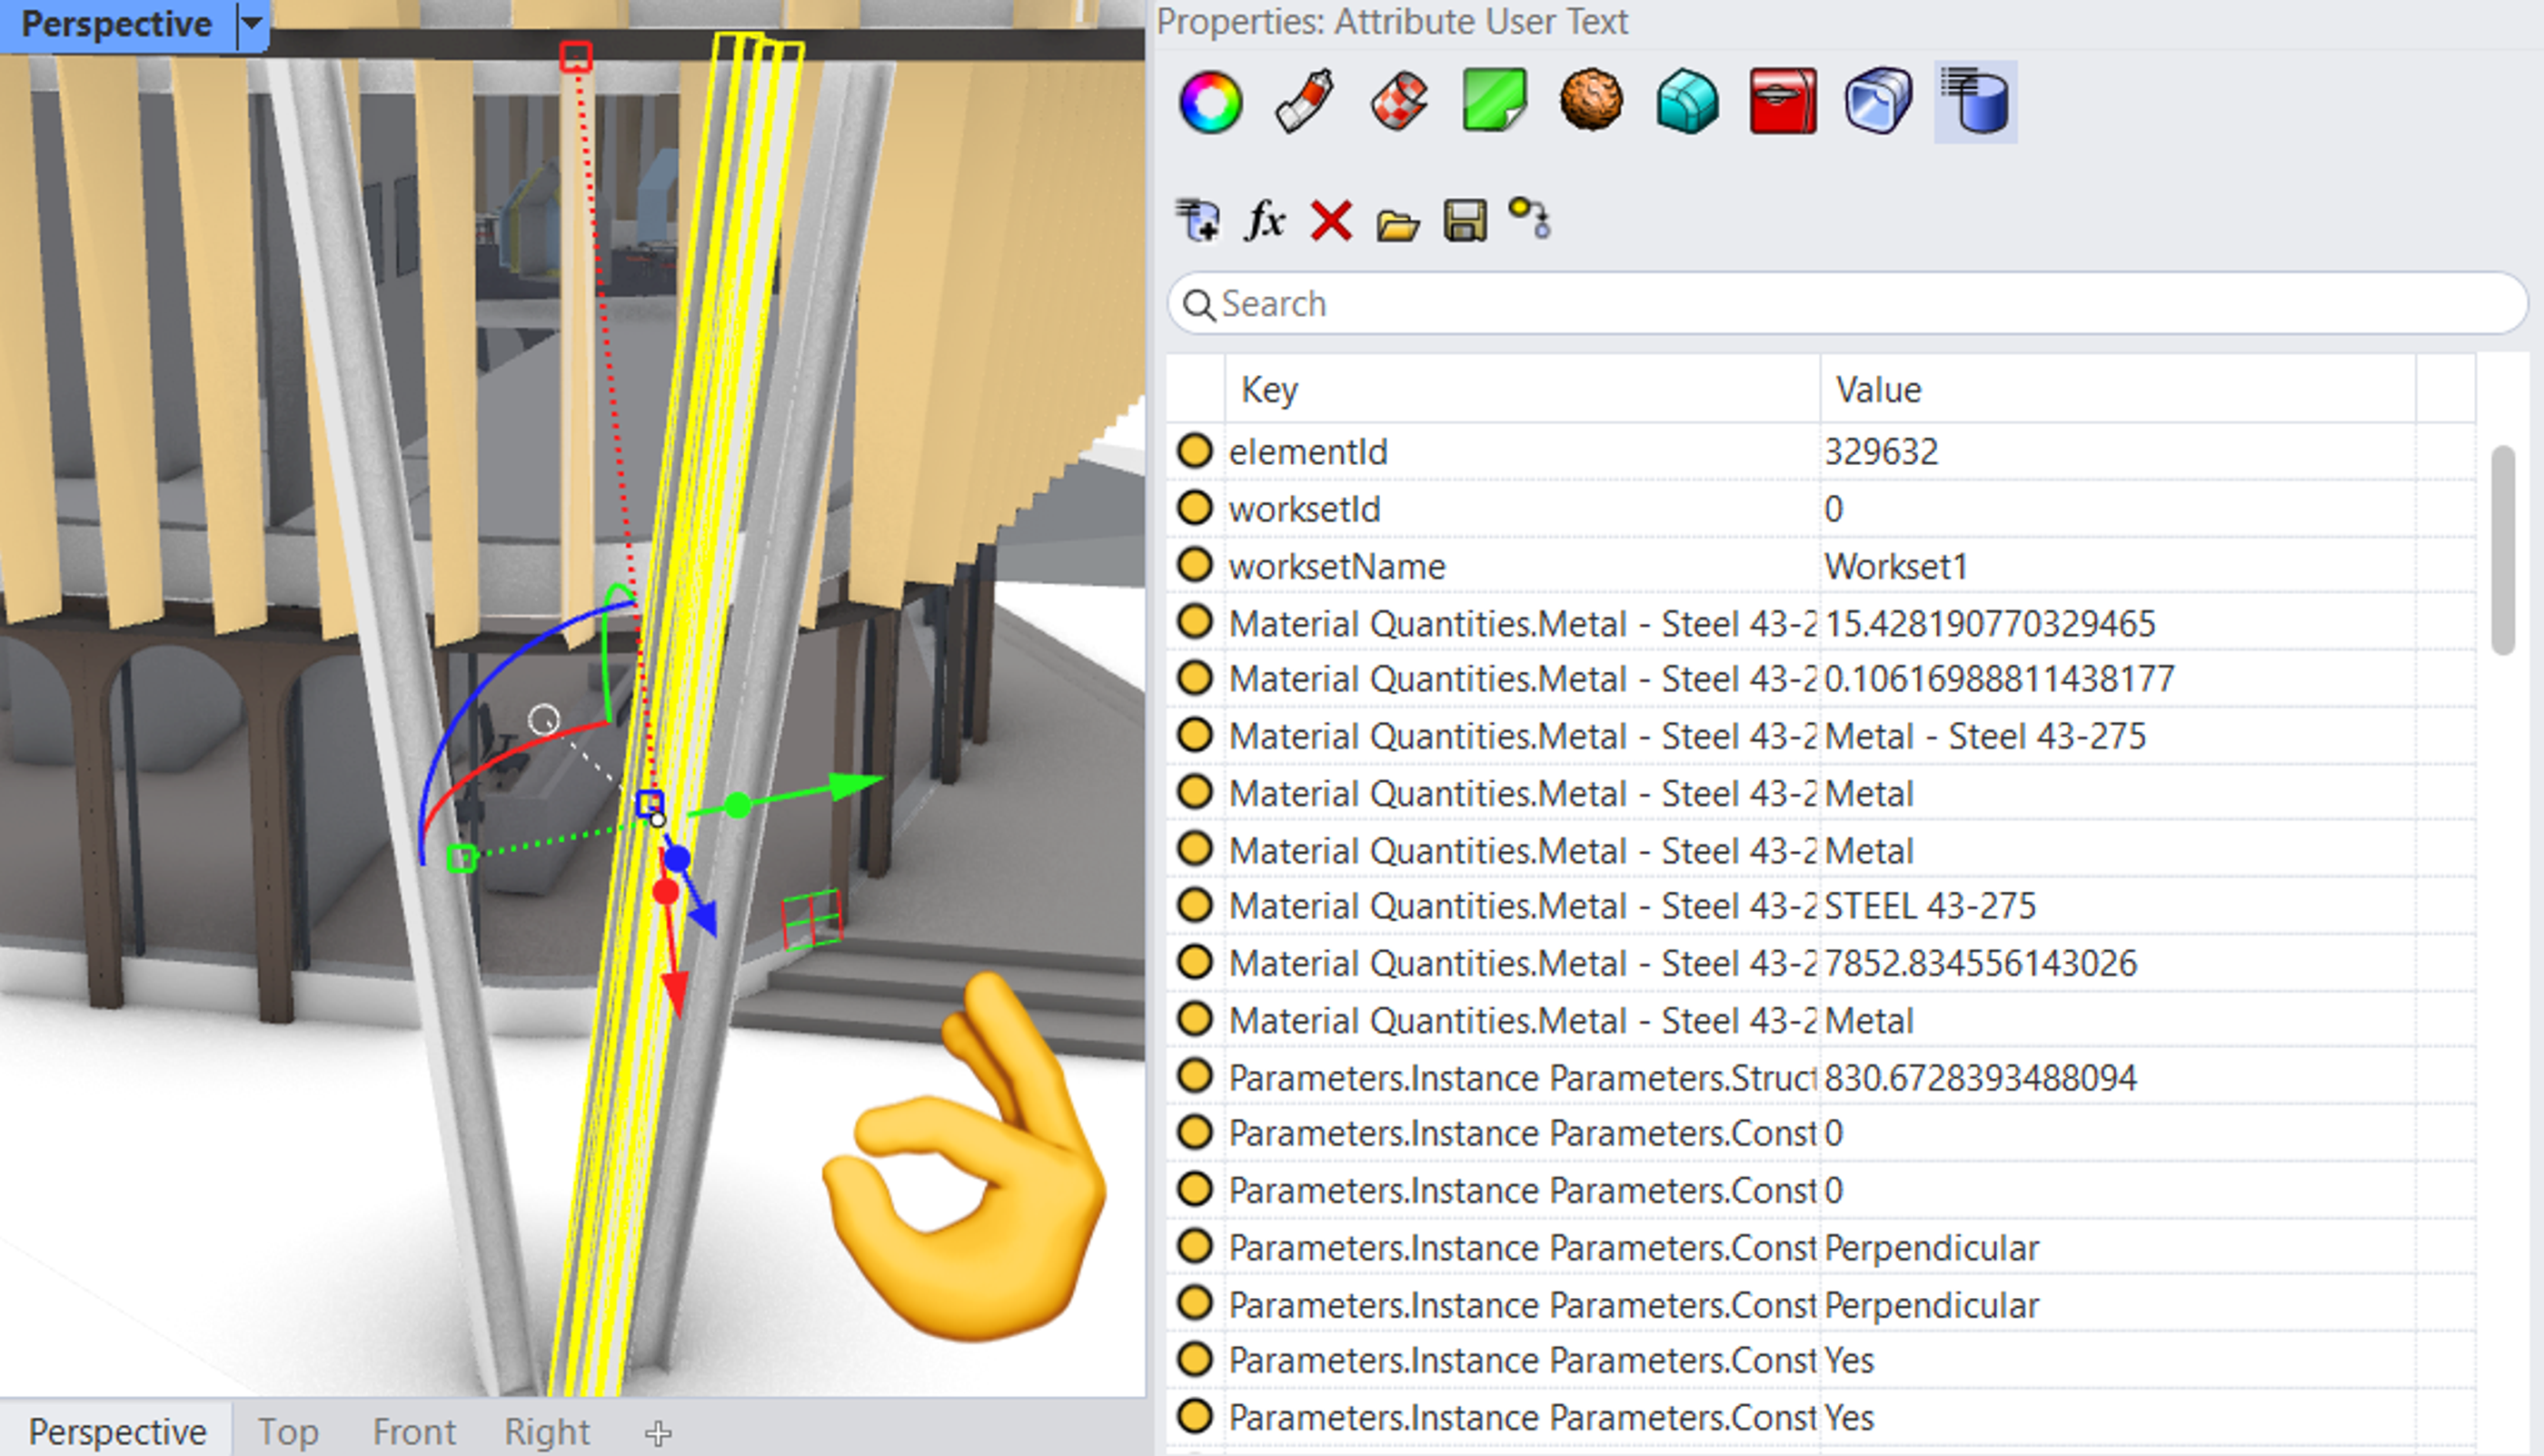Open the Material paint tube properties icon
This screenshot has height=1456, width=2544.
coord(1305,102)
